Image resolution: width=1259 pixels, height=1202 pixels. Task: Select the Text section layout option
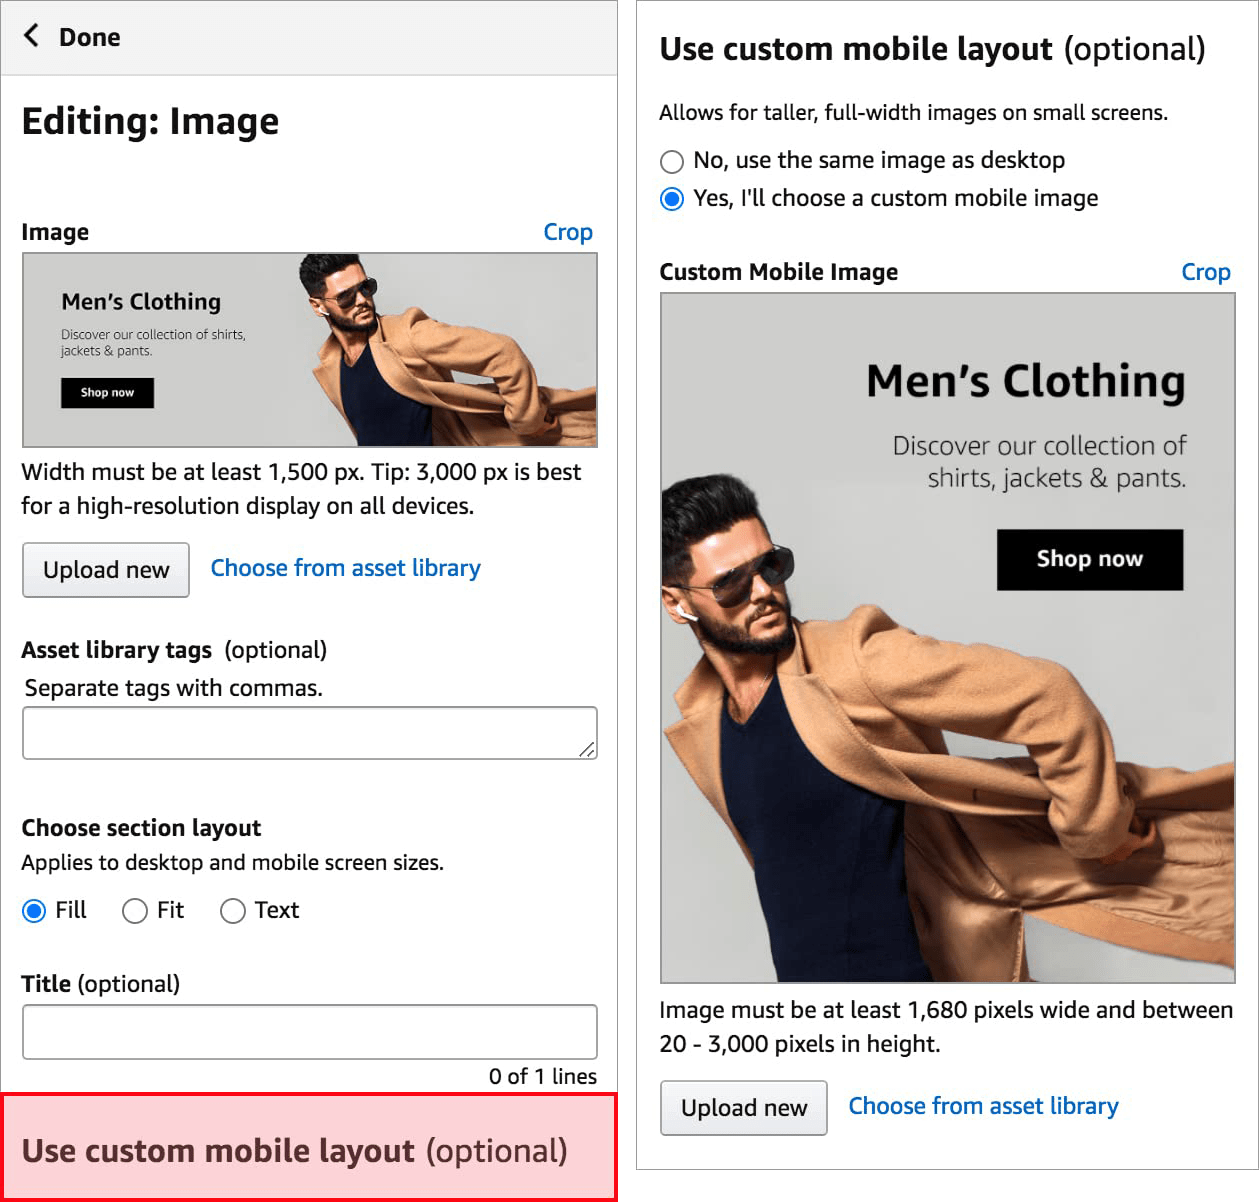coord(233,911)
